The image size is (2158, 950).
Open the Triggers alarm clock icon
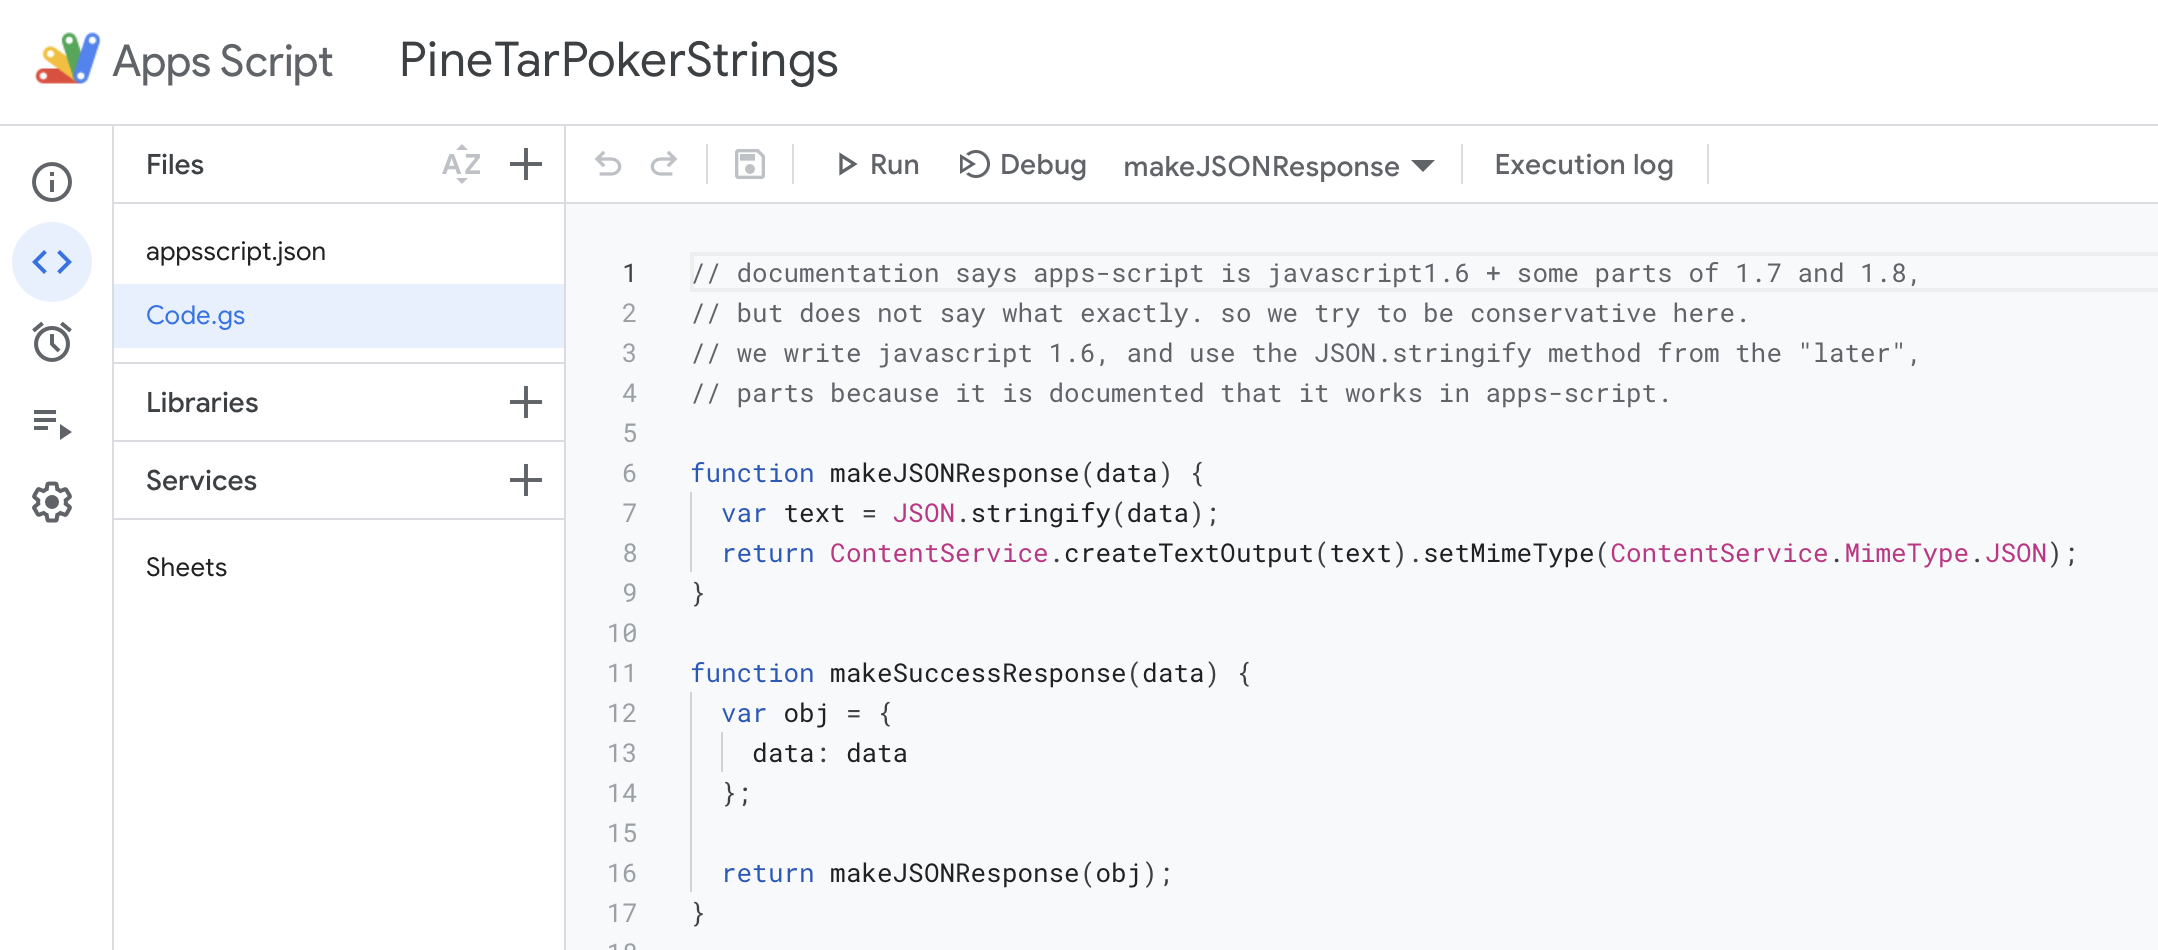click(x=52, y=342)
